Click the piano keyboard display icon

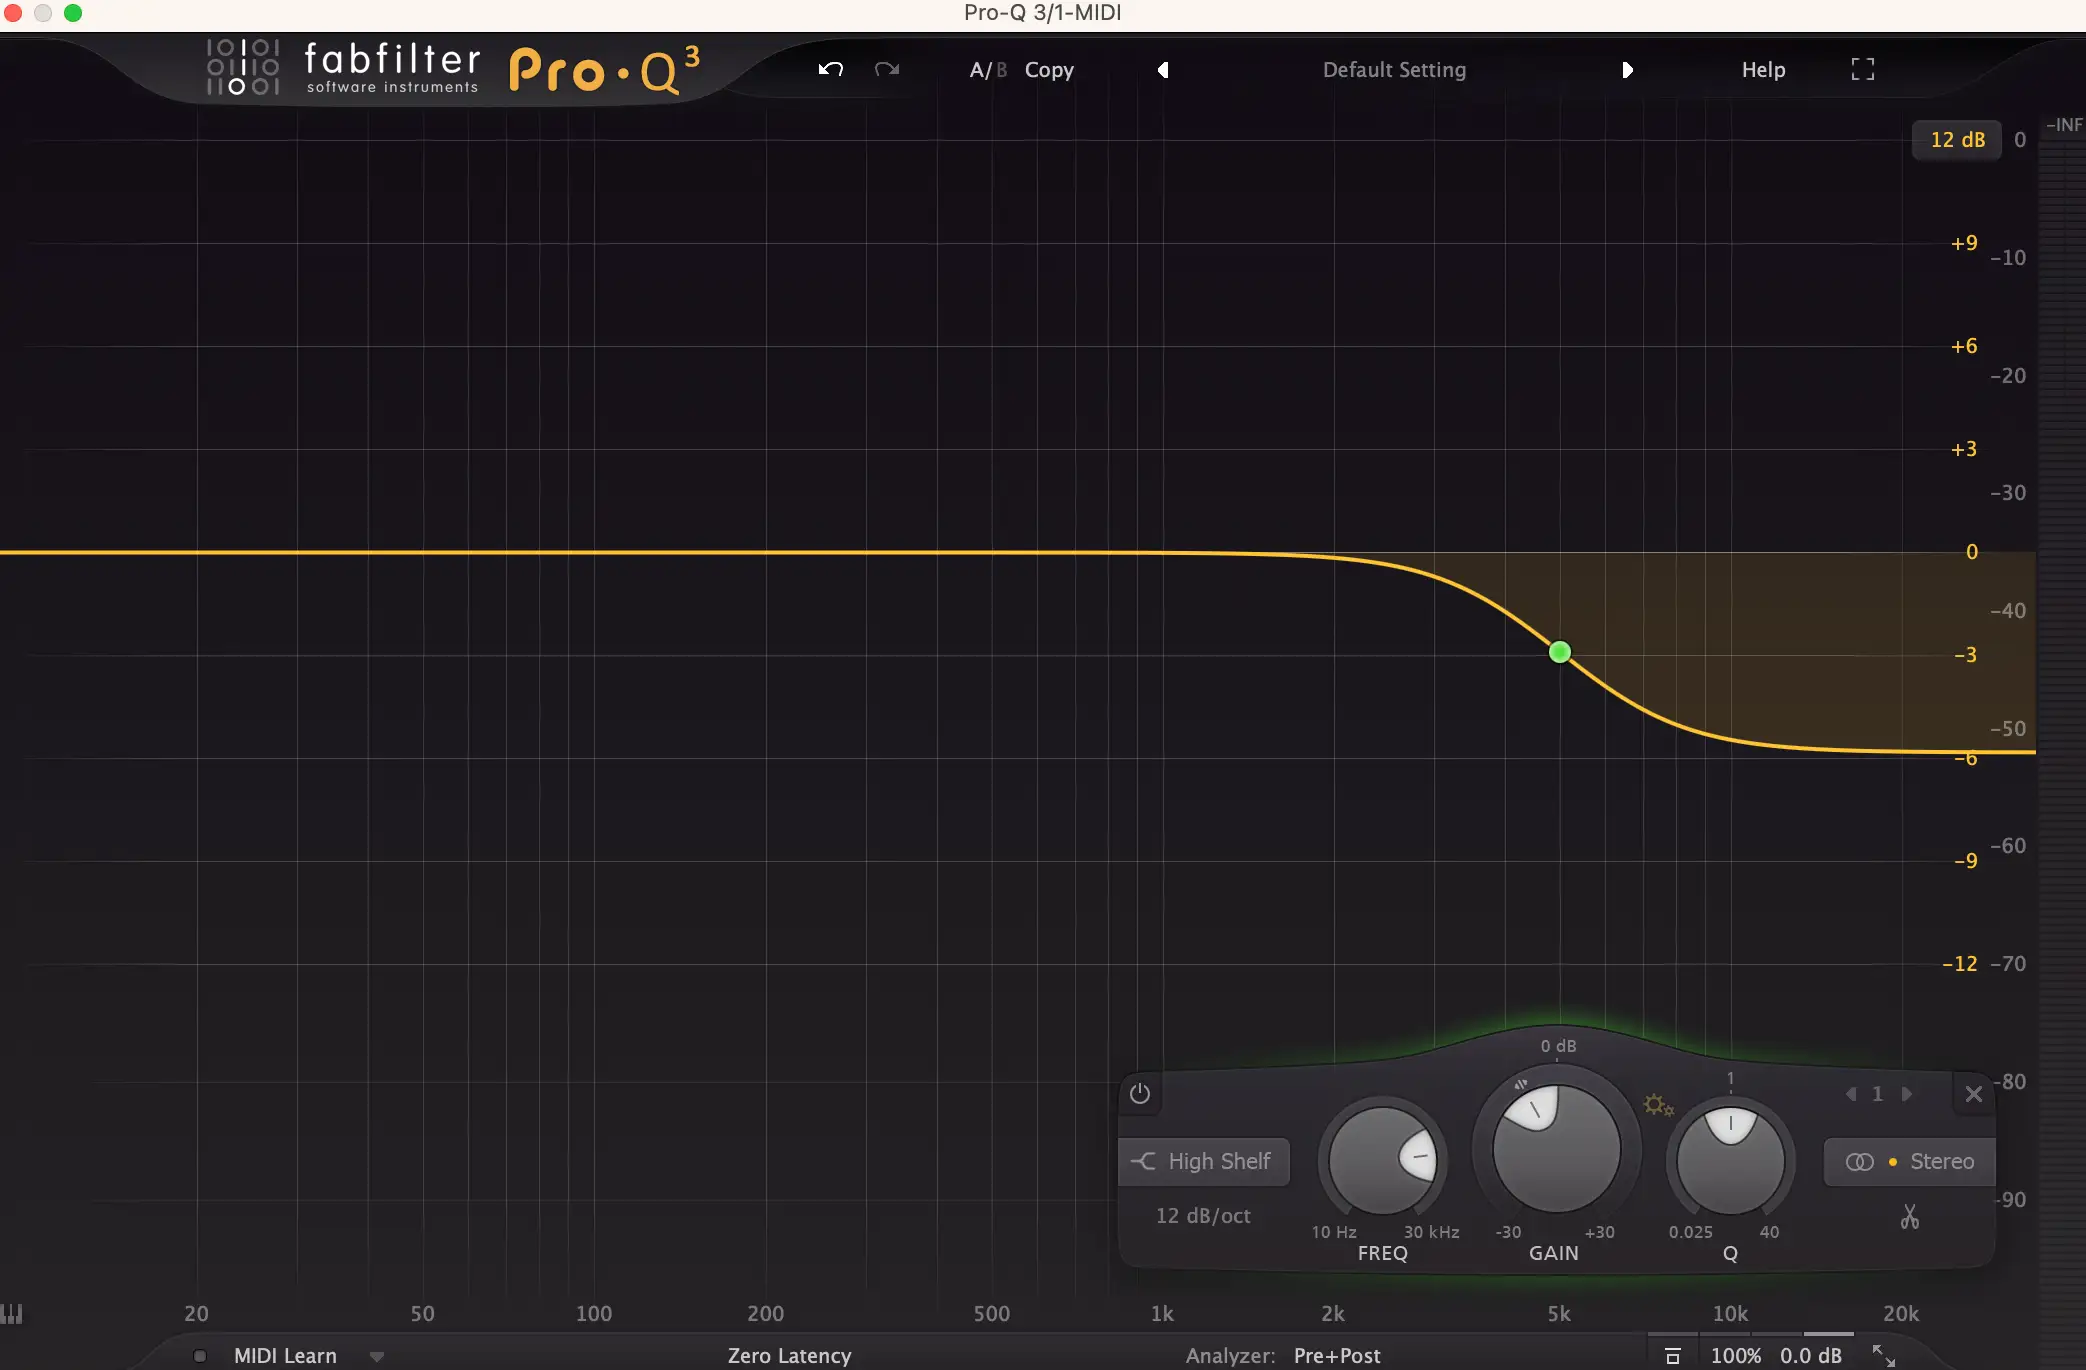coord(12,1313)
